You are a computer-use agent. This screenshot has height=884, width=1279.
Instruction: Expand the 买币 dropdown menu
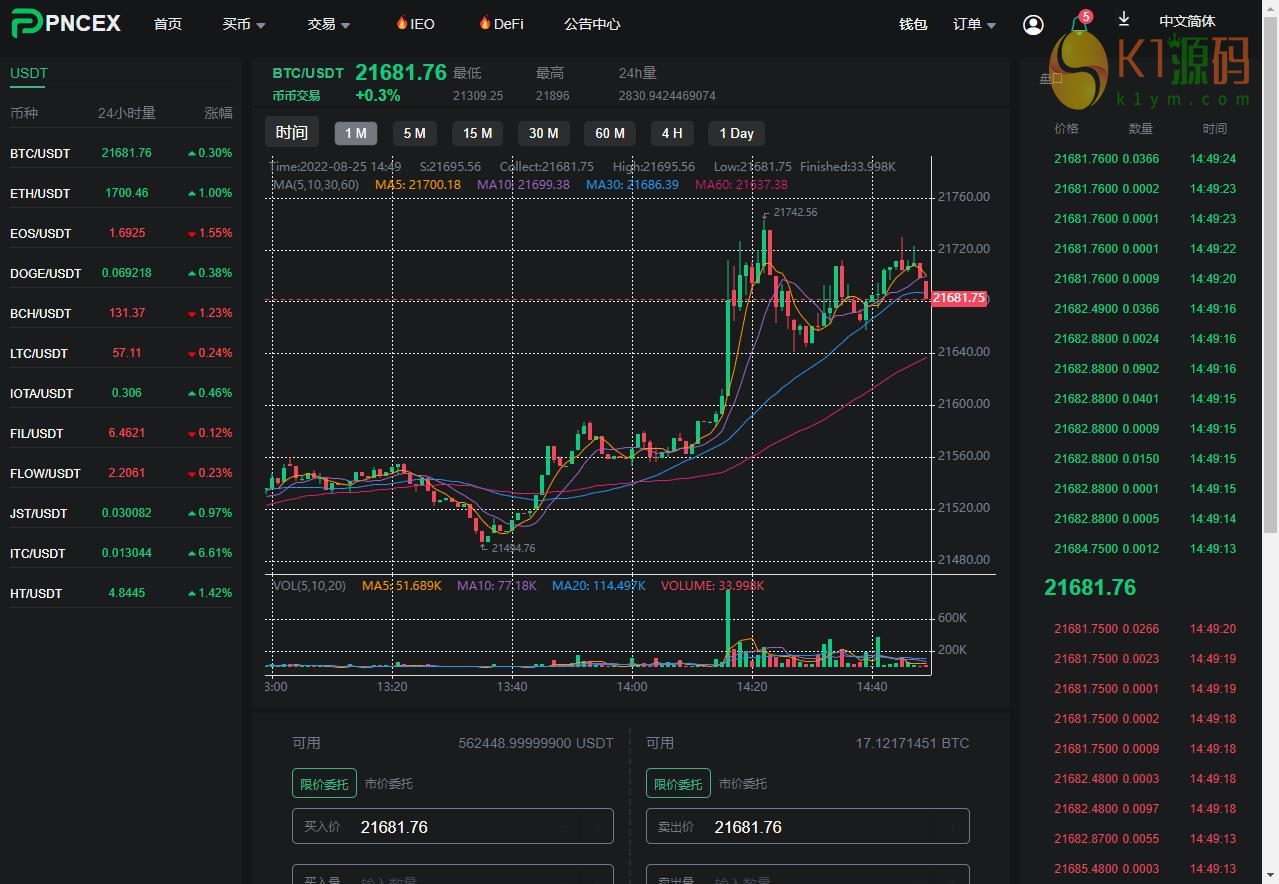(x=244, y=24)
